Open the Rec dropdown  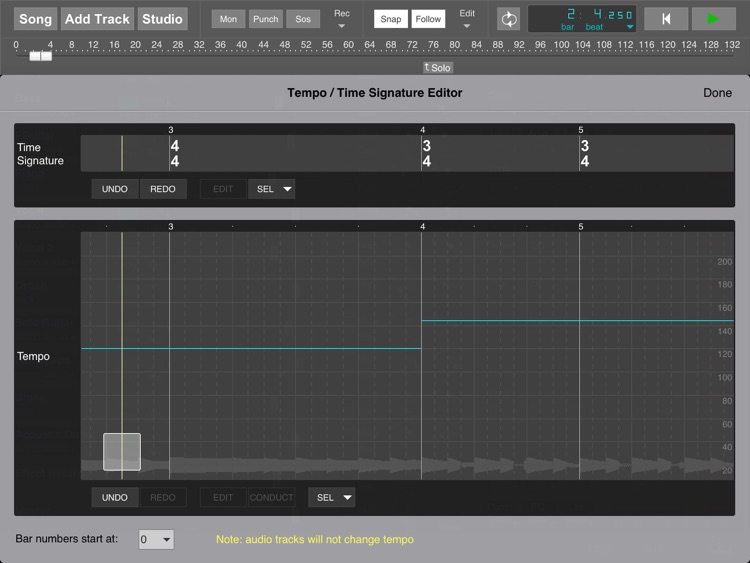coord(342,19)
